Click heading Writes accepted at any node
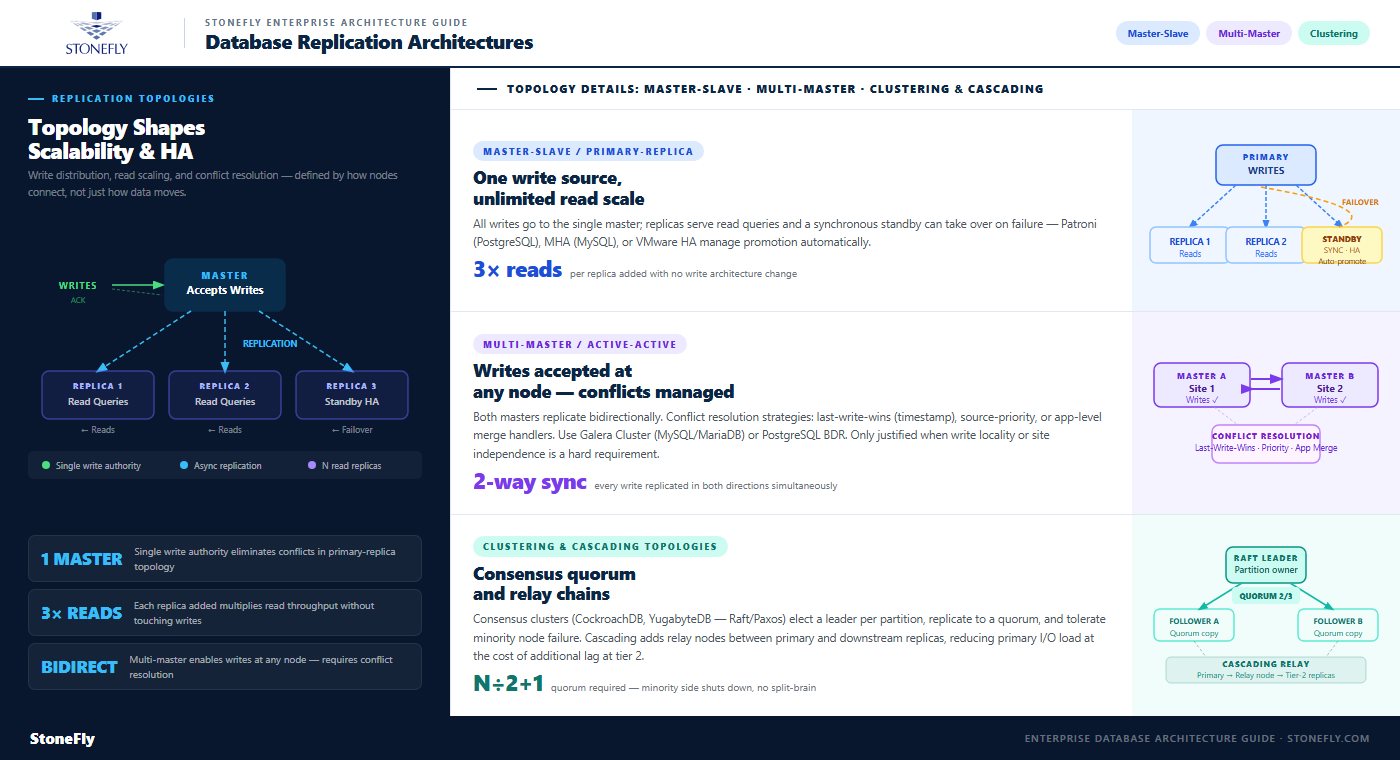This screenshot has height=760, width=1400. point(604,381)
